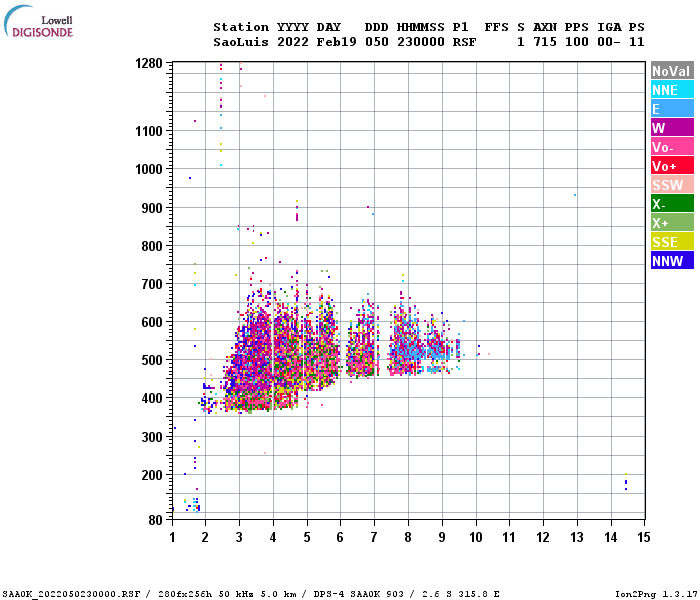Click the Station header label

[x=241, y=27]
